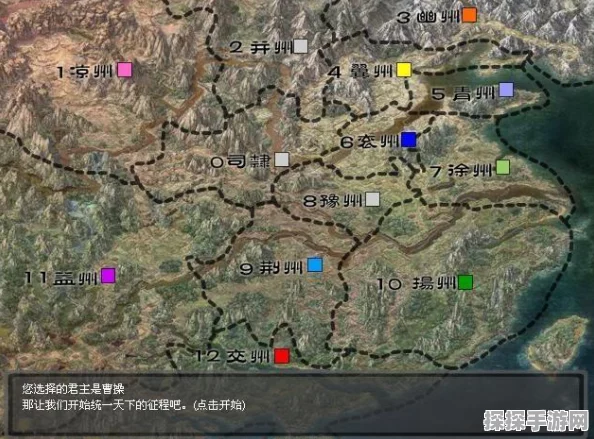The width and height of the screenshot is (594, 439).
Task: Select the 0 司隶 province label
Action: point(241,162)
